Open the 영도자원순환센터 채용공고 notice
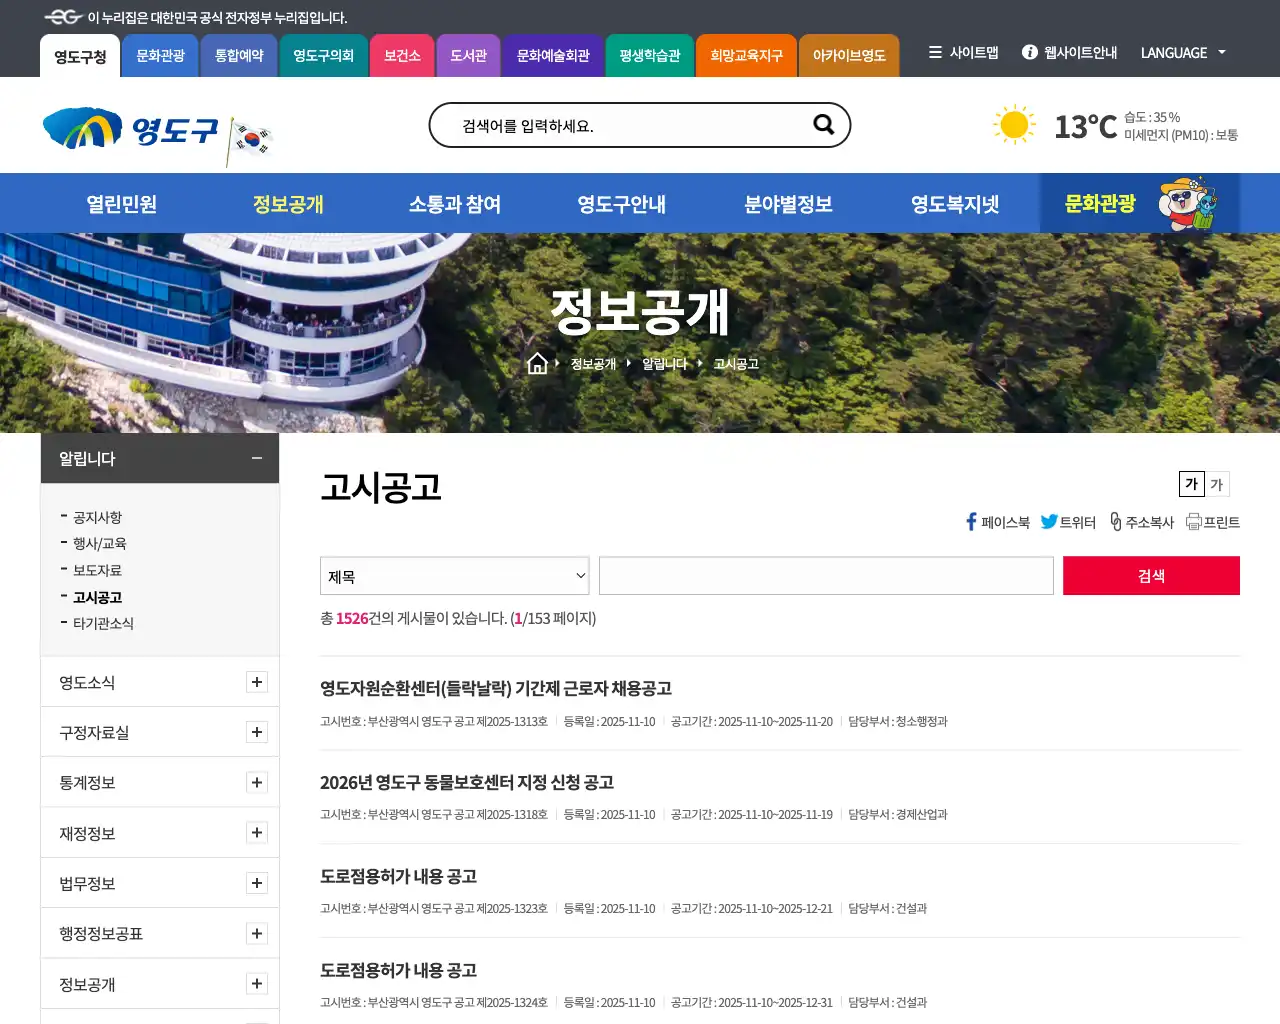 tap(496, 689)
